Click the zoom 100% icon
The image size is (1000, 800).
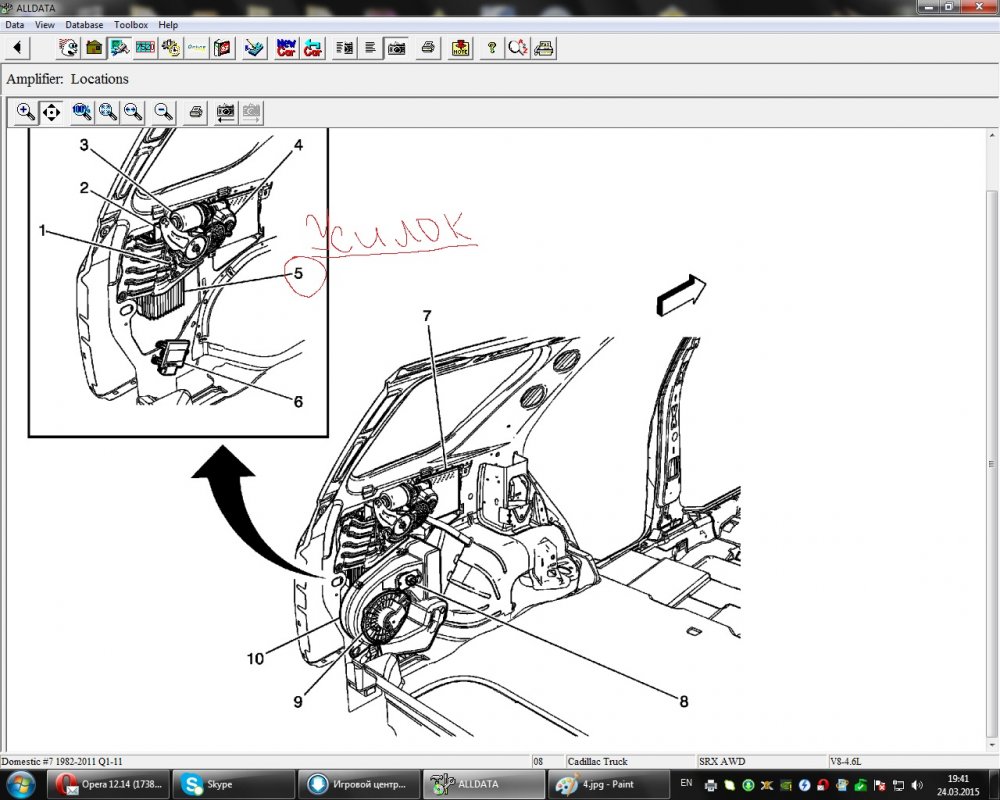(81, 112)
